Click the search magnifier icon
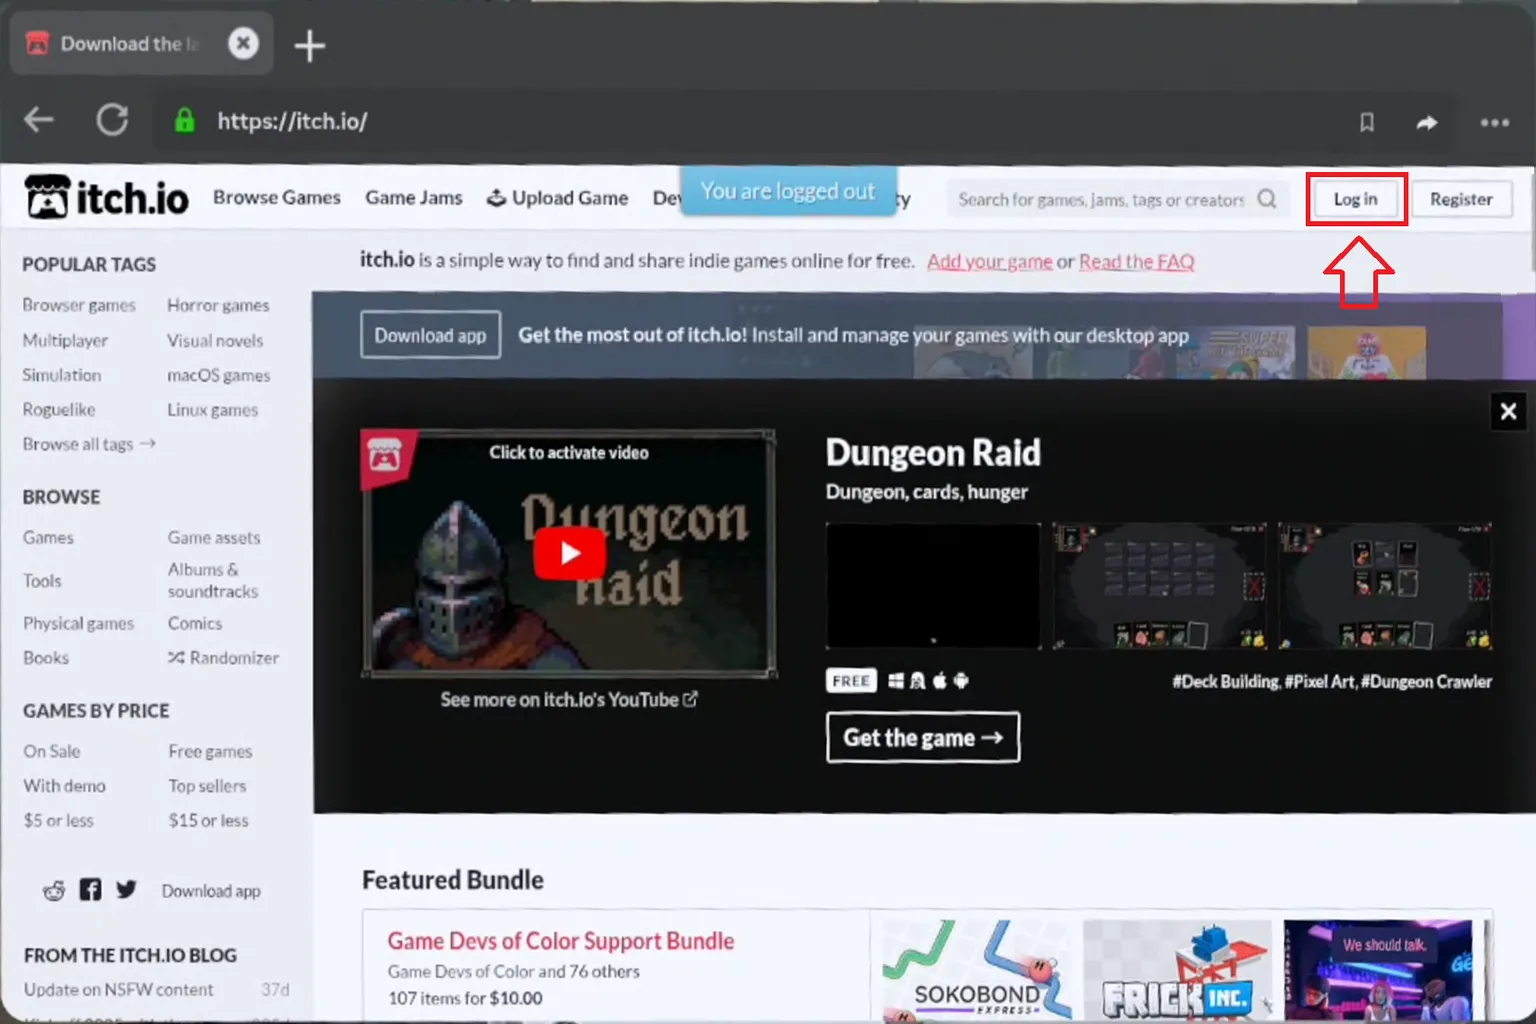The width and height of the screenshot is (1536, 1024). (1267, 198)
